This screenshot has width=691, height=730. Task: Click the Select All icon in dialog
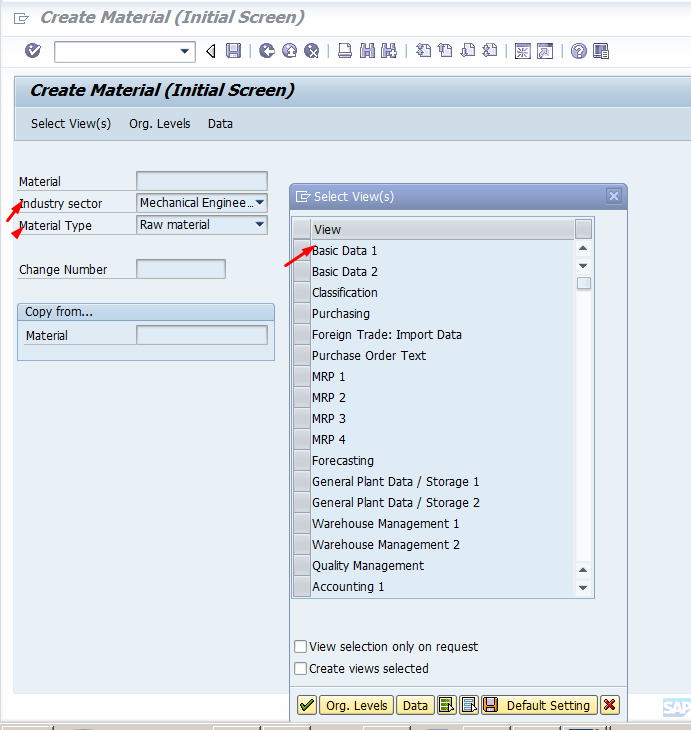(x=446, y=705)
